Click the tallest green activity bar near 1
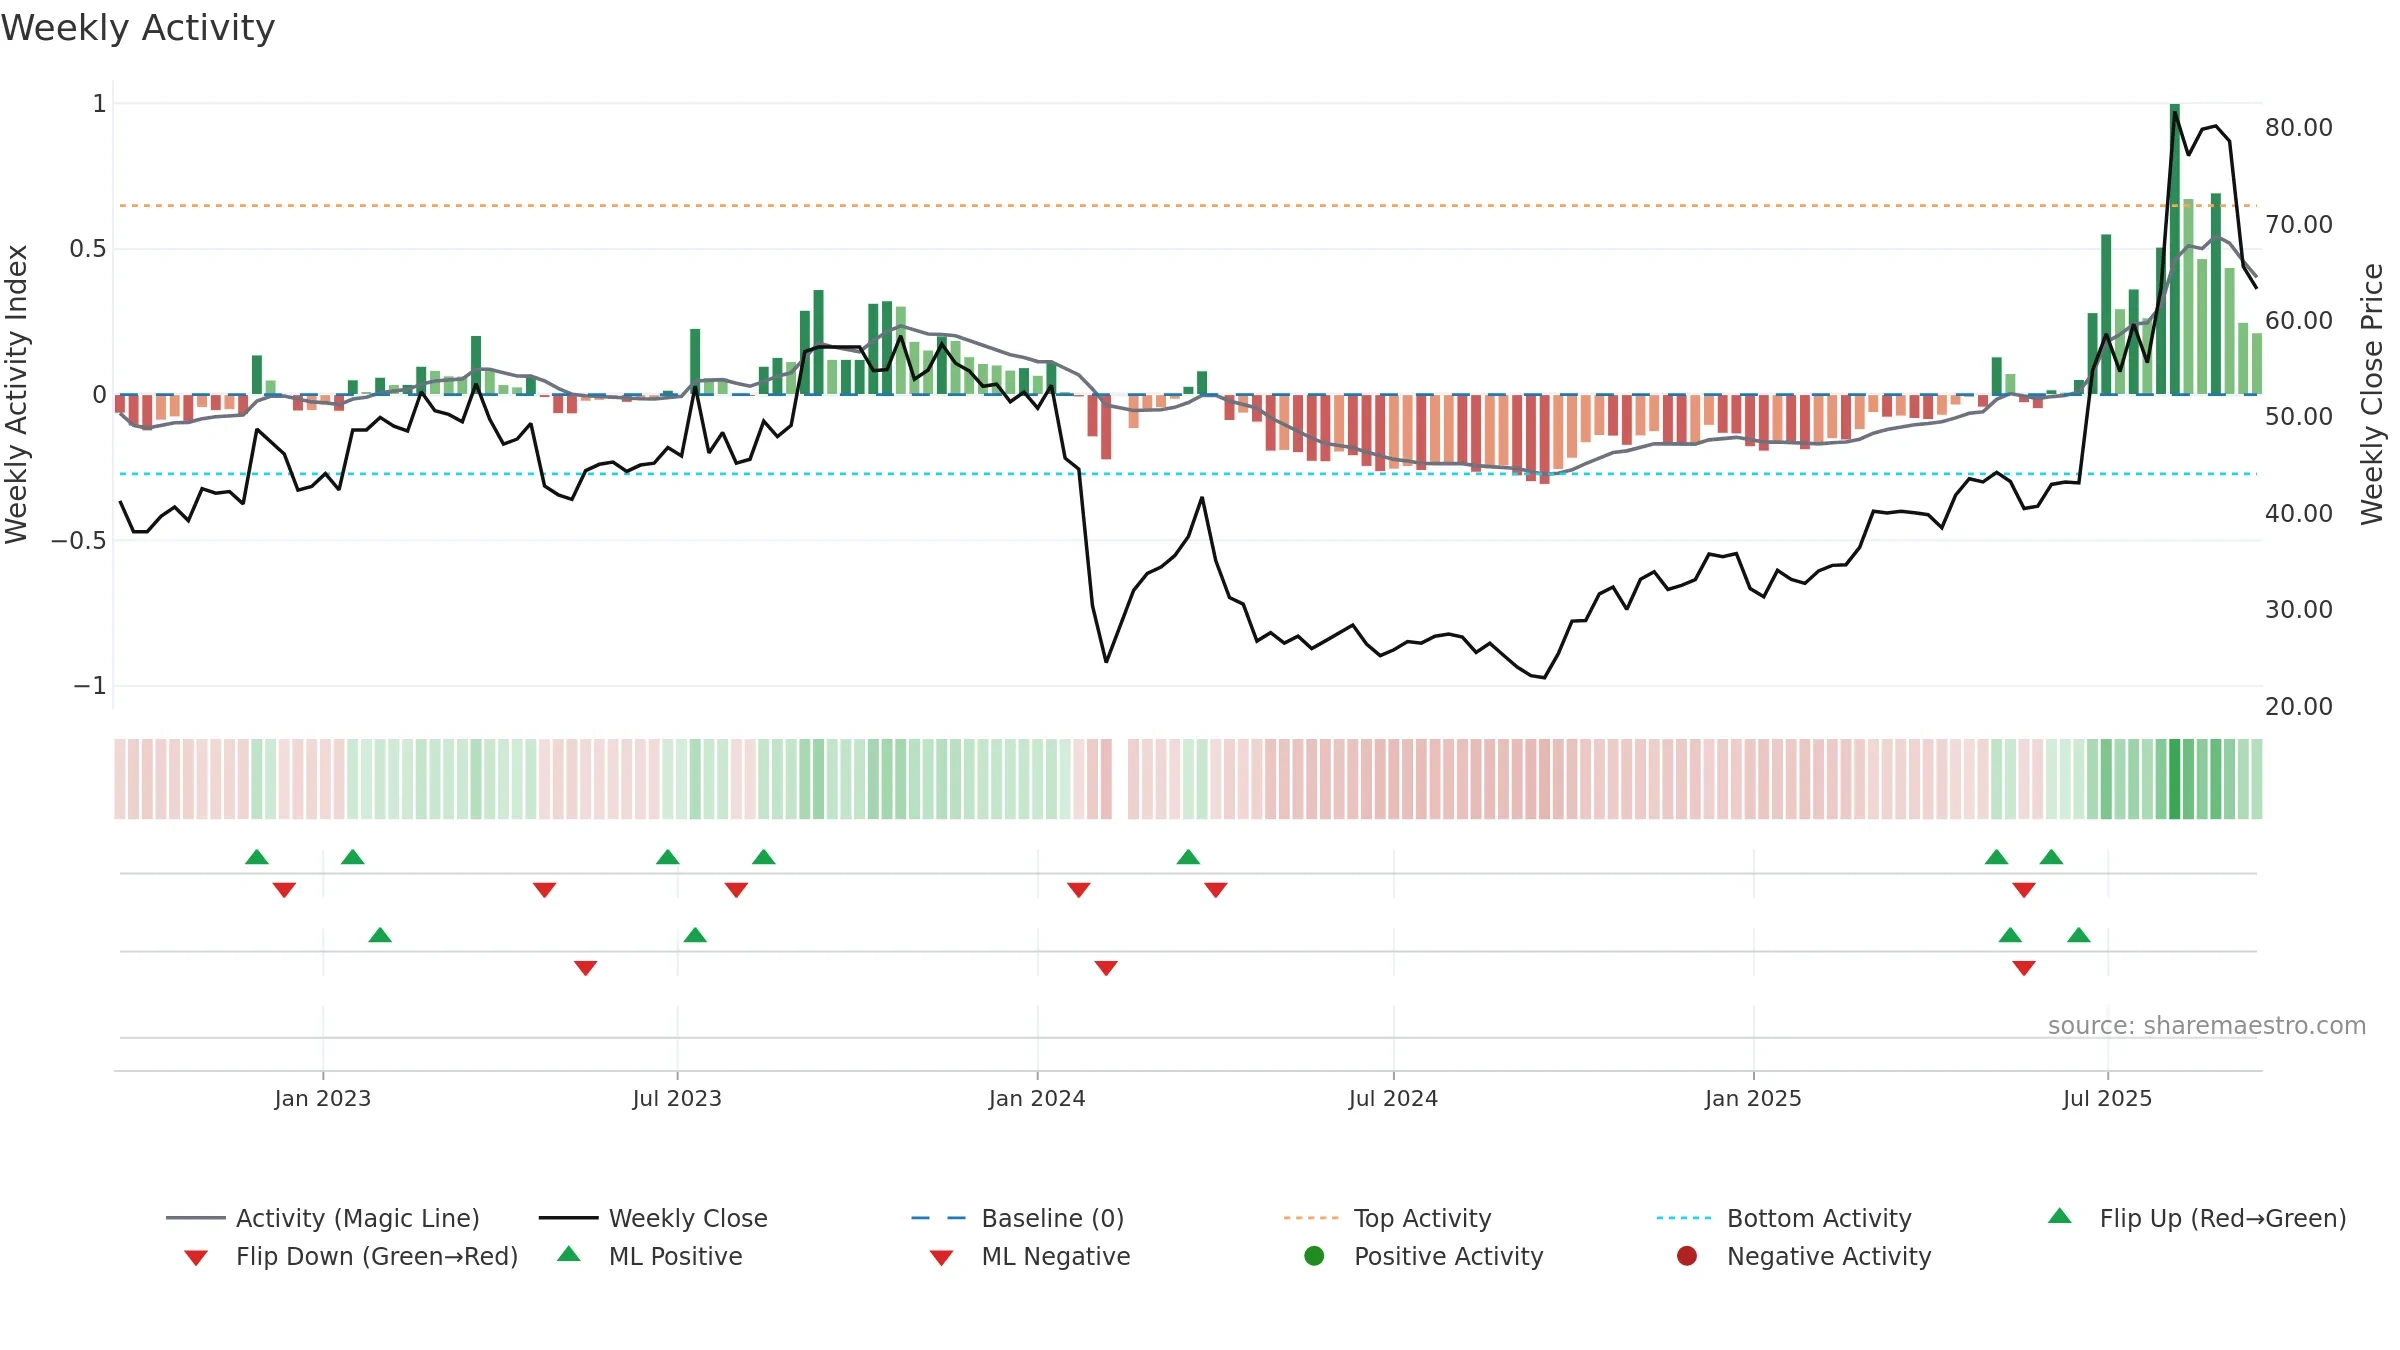Image resolution: width=2400 pixels, height=1350 pixels. coord(2174,249)
